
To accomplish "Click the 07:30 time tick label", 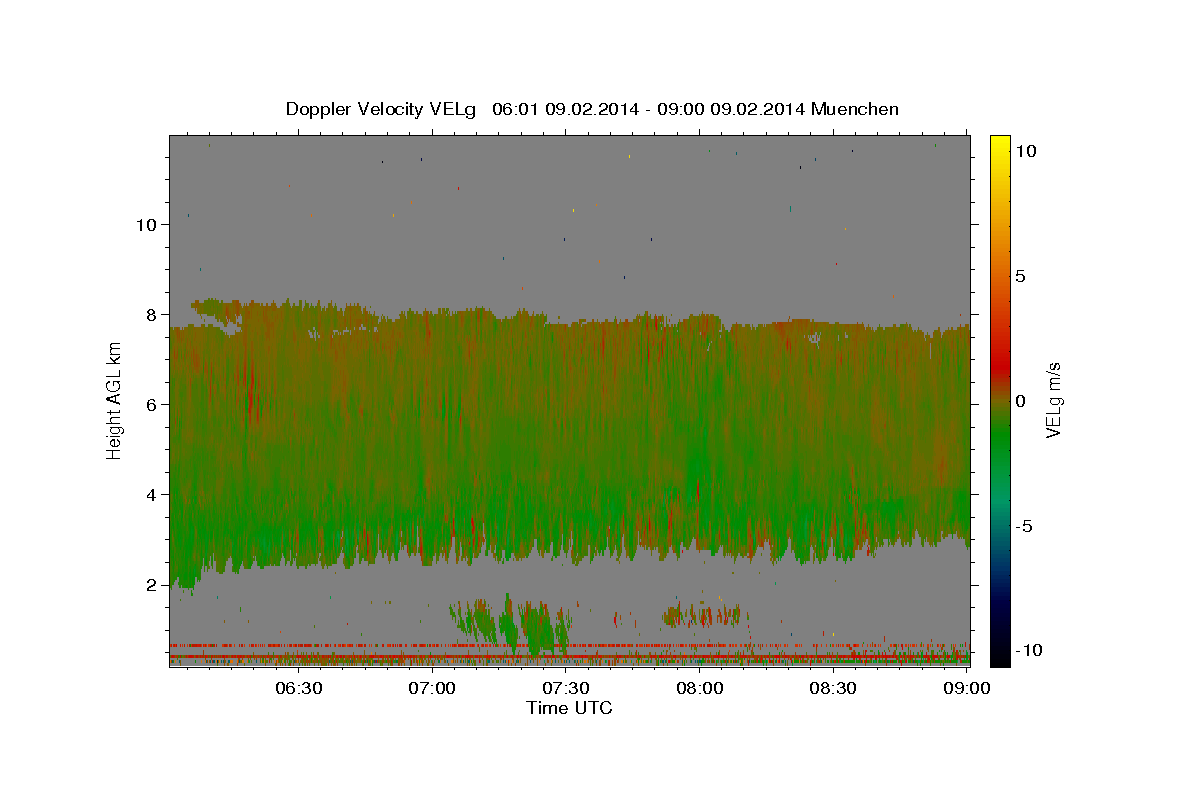I will (x=566, y=688).
